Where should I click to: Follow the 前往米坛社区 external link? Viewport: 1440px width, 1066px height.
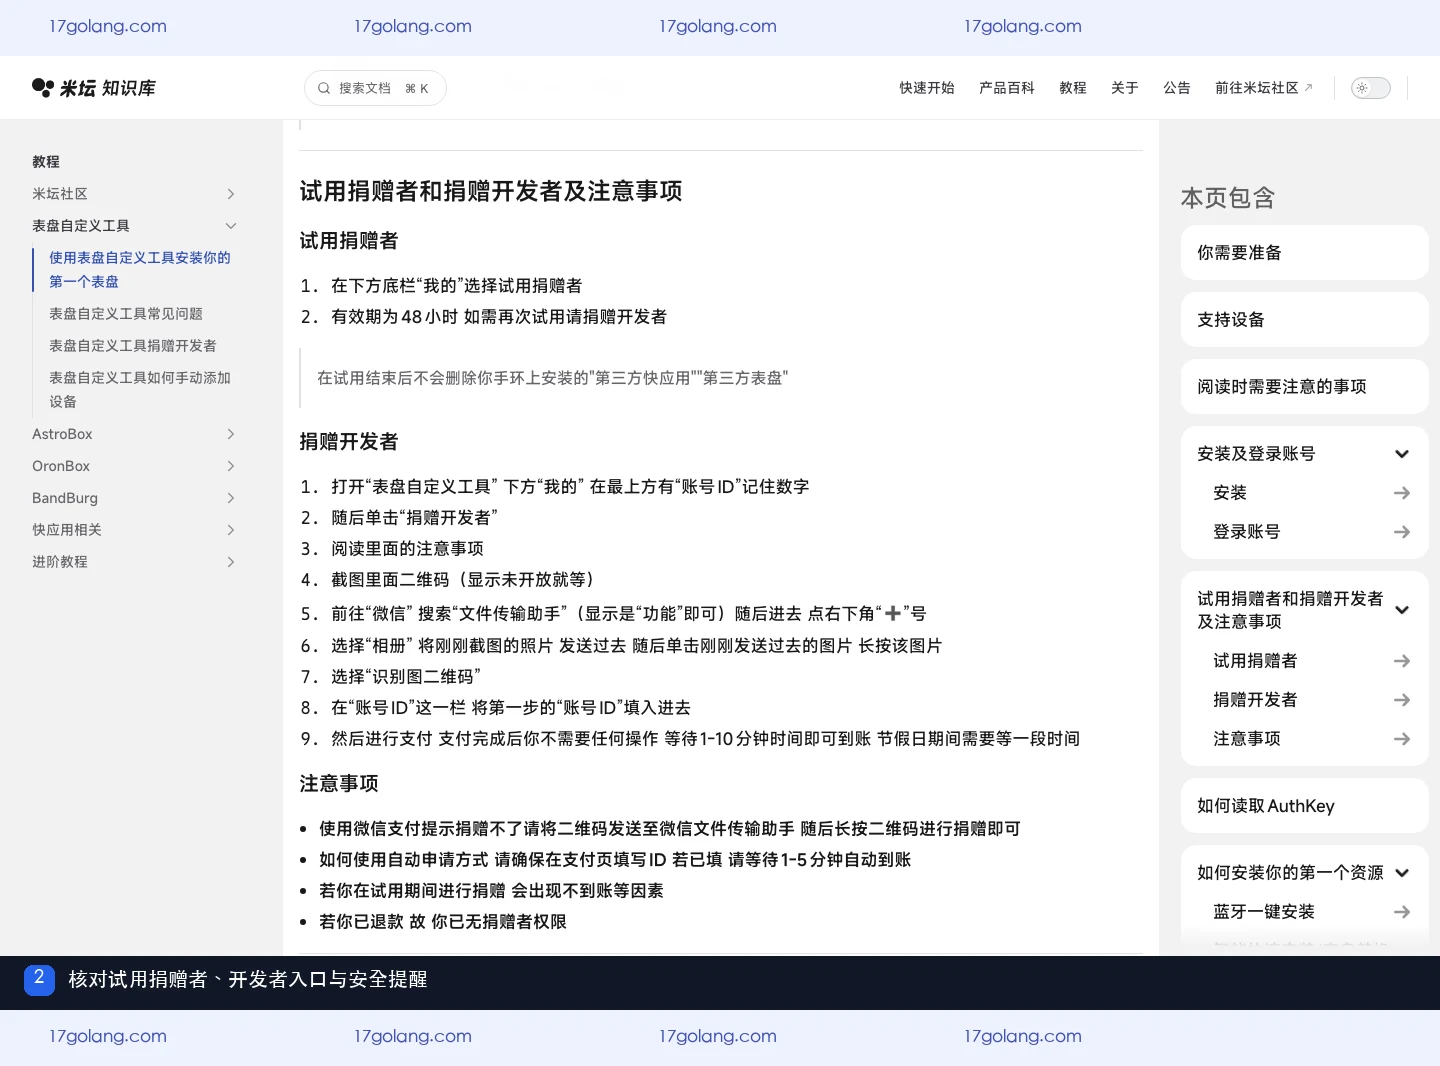(1264, 88)
